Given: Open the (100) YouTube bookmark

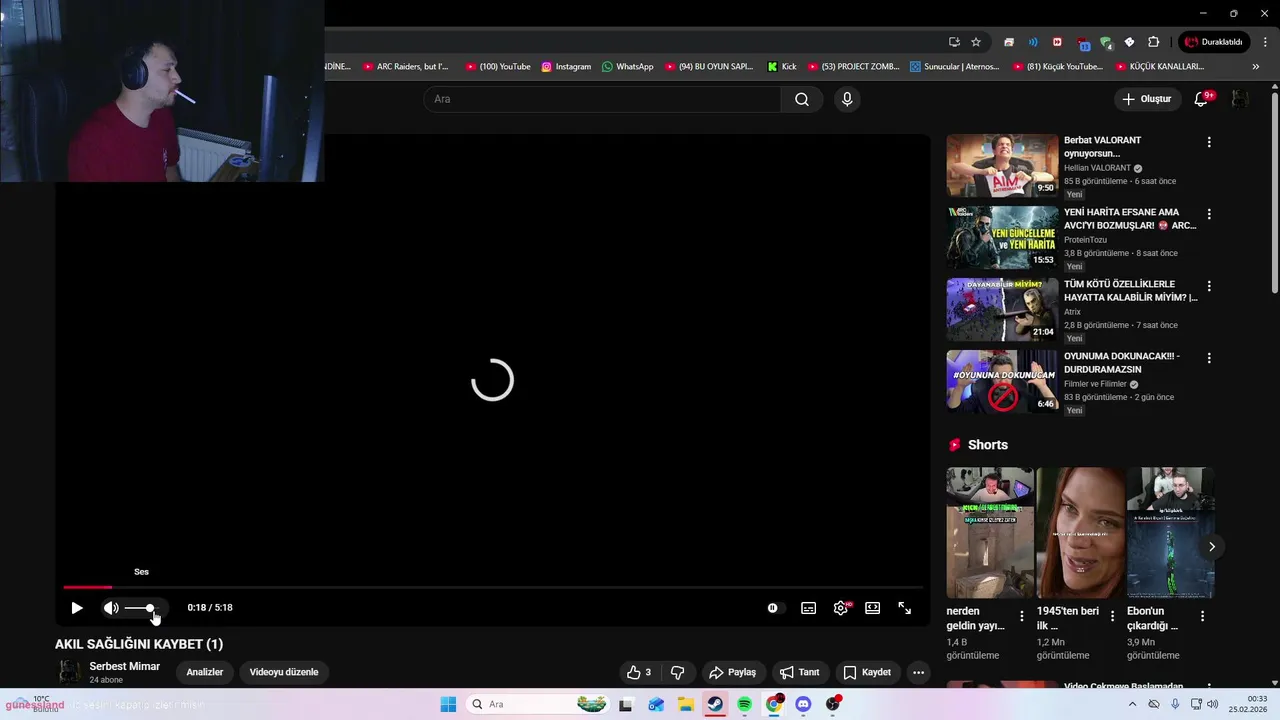Looking at the screenshot, I should [x=498, y=66].
